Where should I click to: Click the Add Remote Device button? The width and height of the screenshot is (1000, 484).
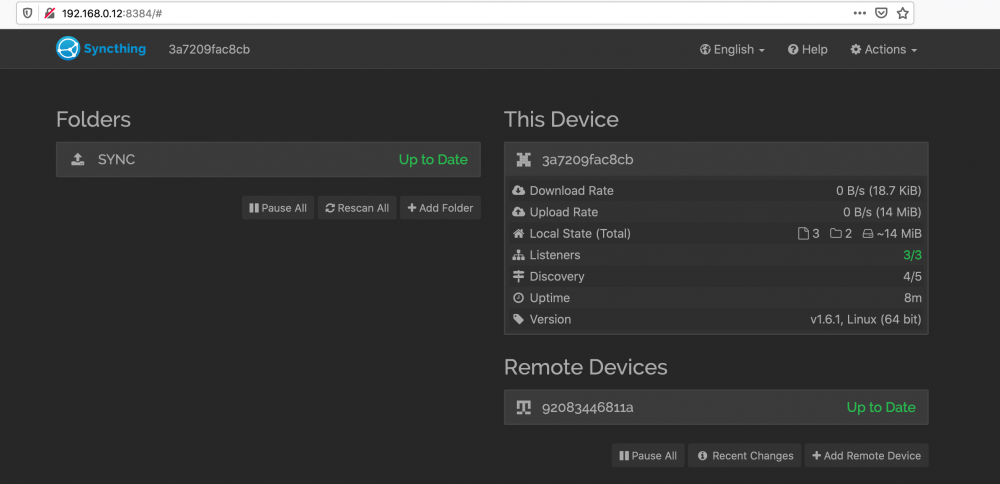pyautogui.click(x=867, y=456)
